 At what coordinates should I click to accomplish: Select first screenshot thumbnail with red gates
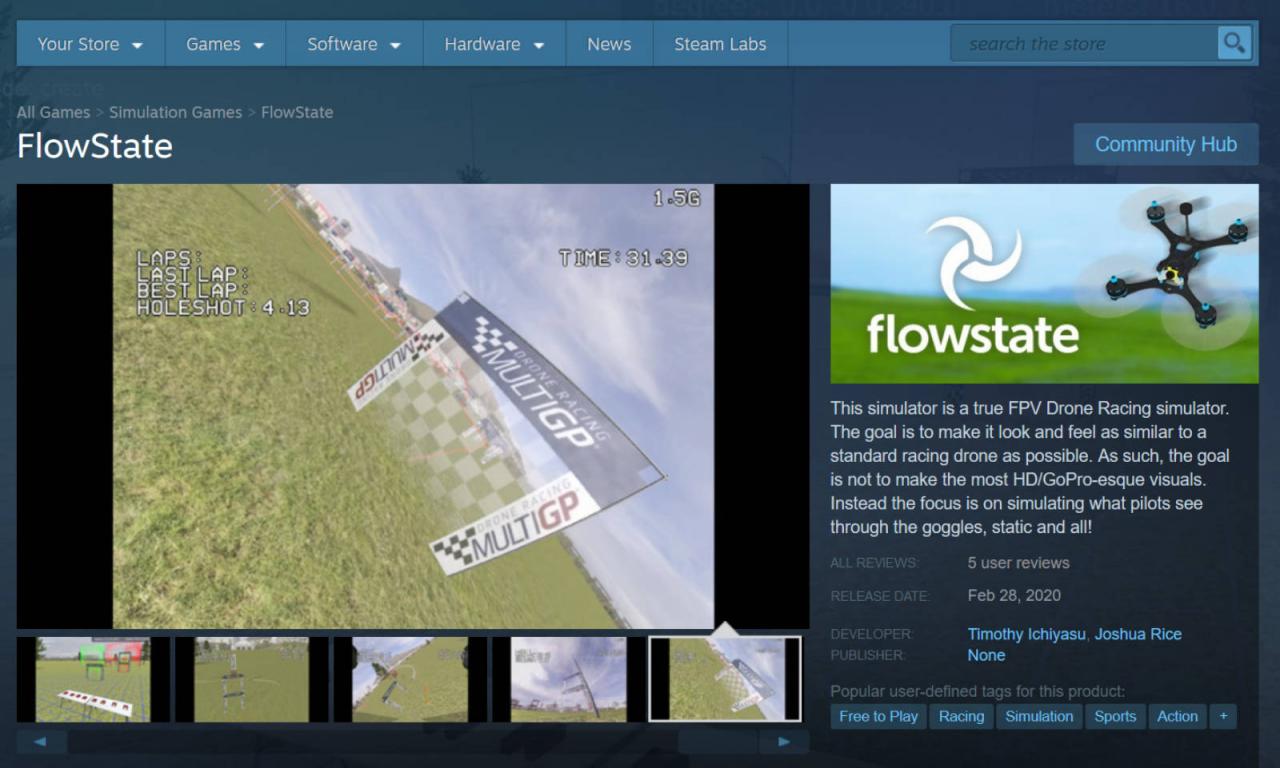pos(92,679)
